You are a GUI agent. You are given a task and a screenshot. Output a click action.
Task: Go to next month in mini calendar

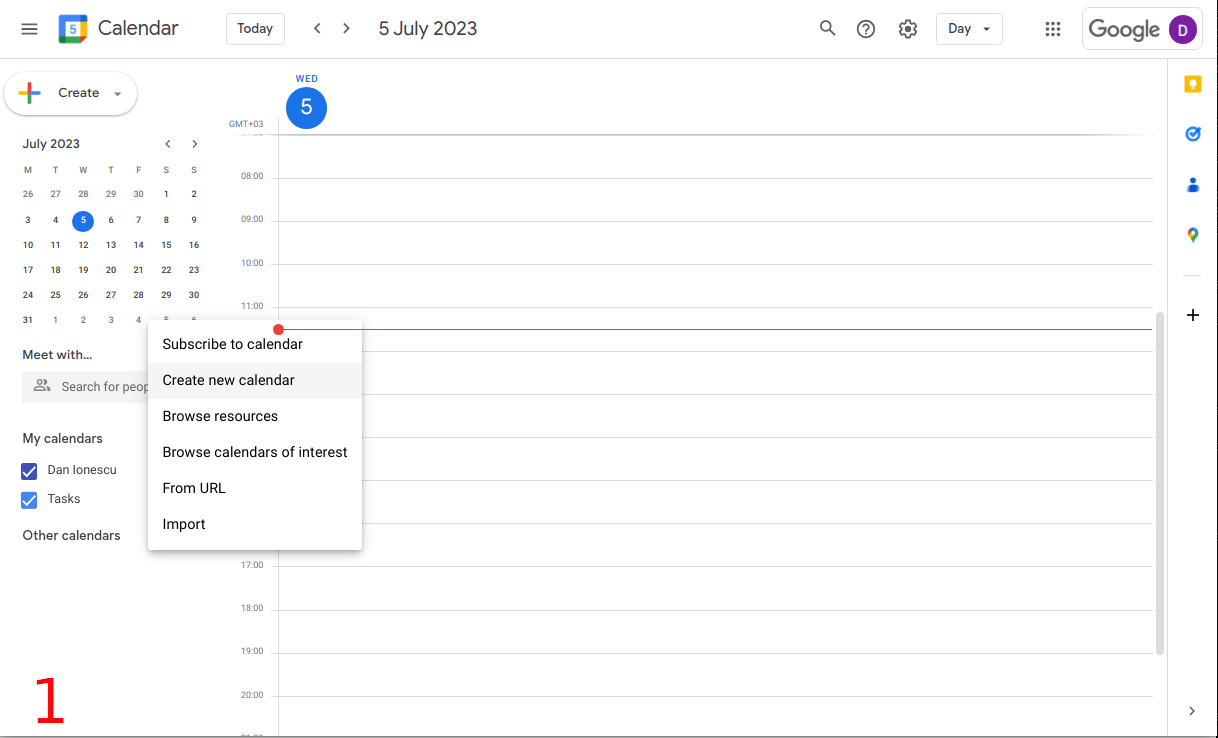click(x=194, y=143)
